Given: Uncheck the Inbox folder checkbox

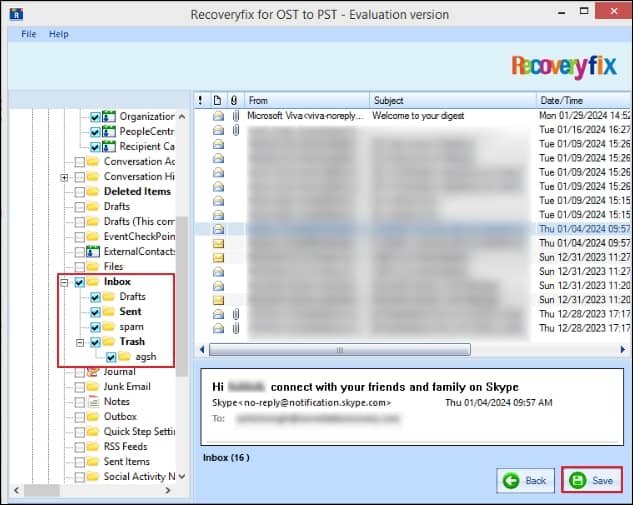Looking at the screenshot, I should coord(80,283).
